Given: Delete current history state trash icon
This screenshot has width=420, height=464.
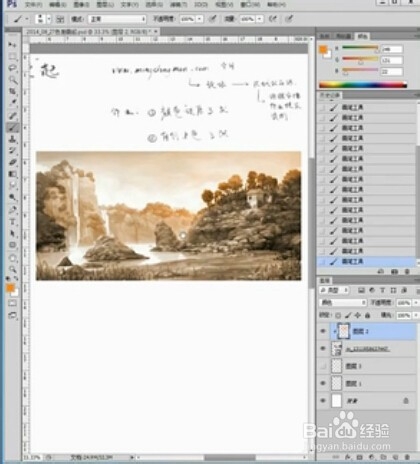Looking at the screenshot, I should [407, 272].
